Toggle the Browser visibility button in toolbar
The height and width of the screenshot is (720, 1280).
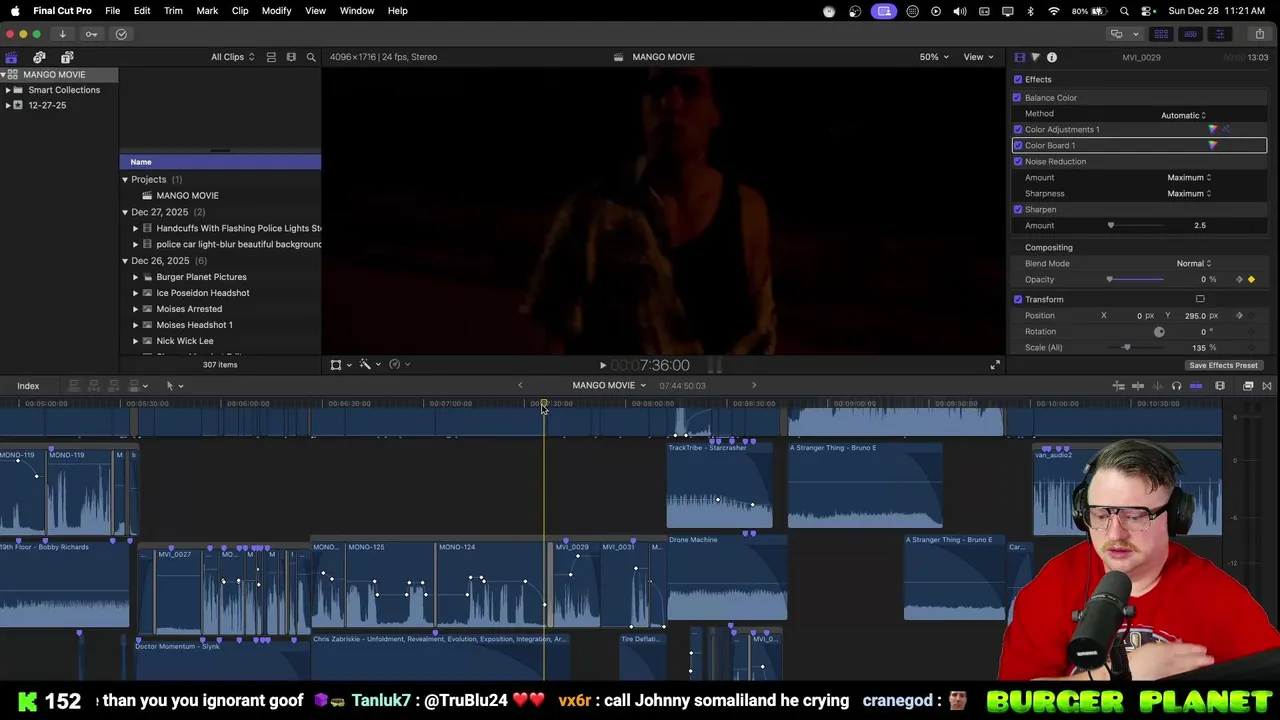1161,34
